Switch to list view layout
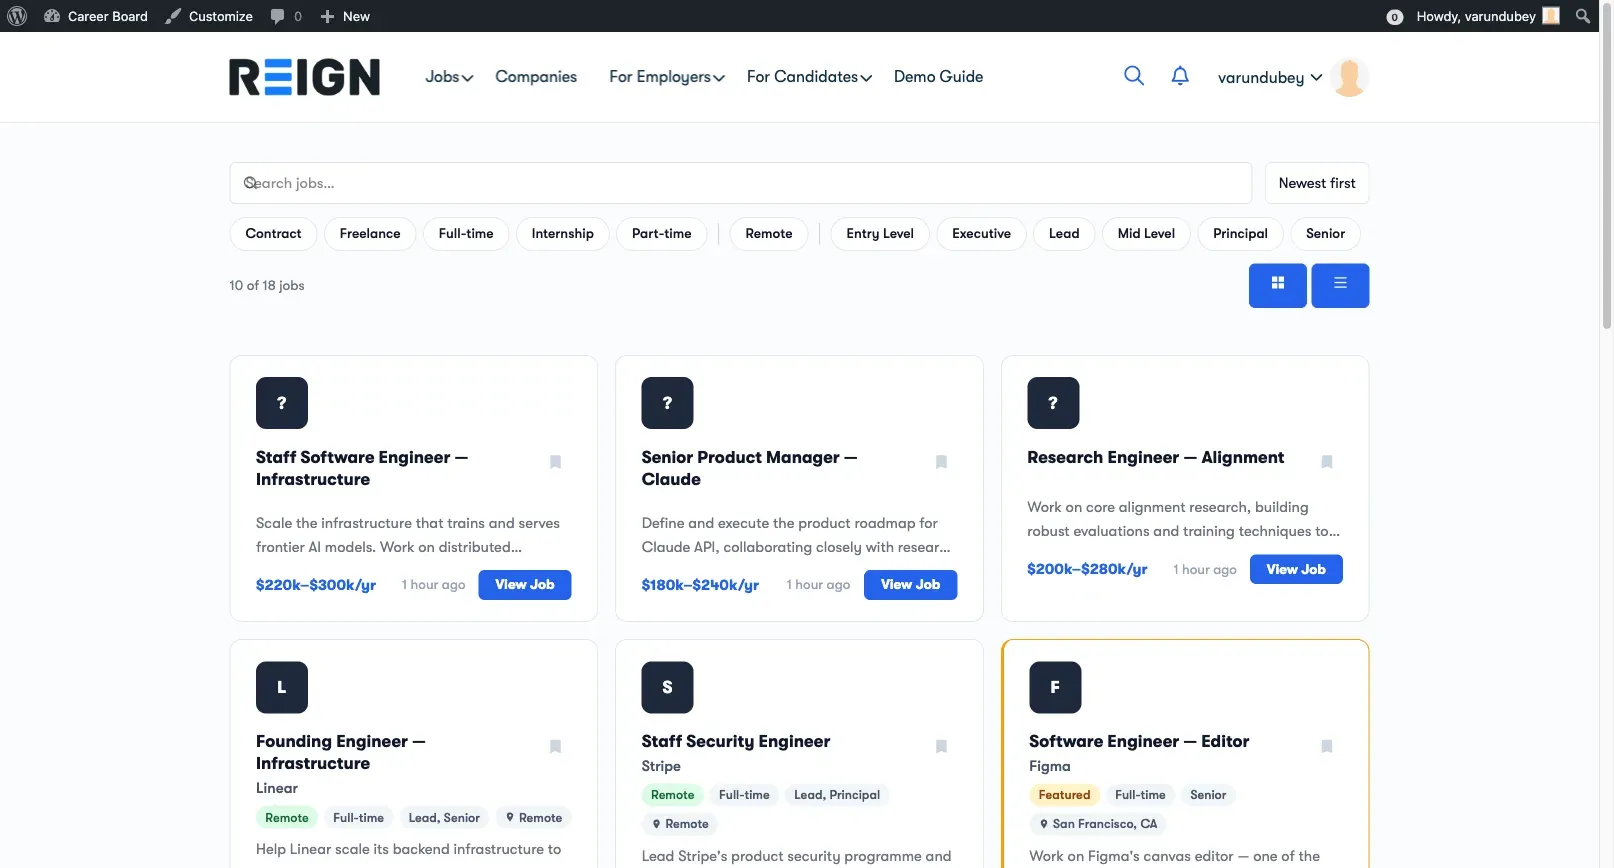This screenshot has width=1614, height=868. click(1340, 285)
